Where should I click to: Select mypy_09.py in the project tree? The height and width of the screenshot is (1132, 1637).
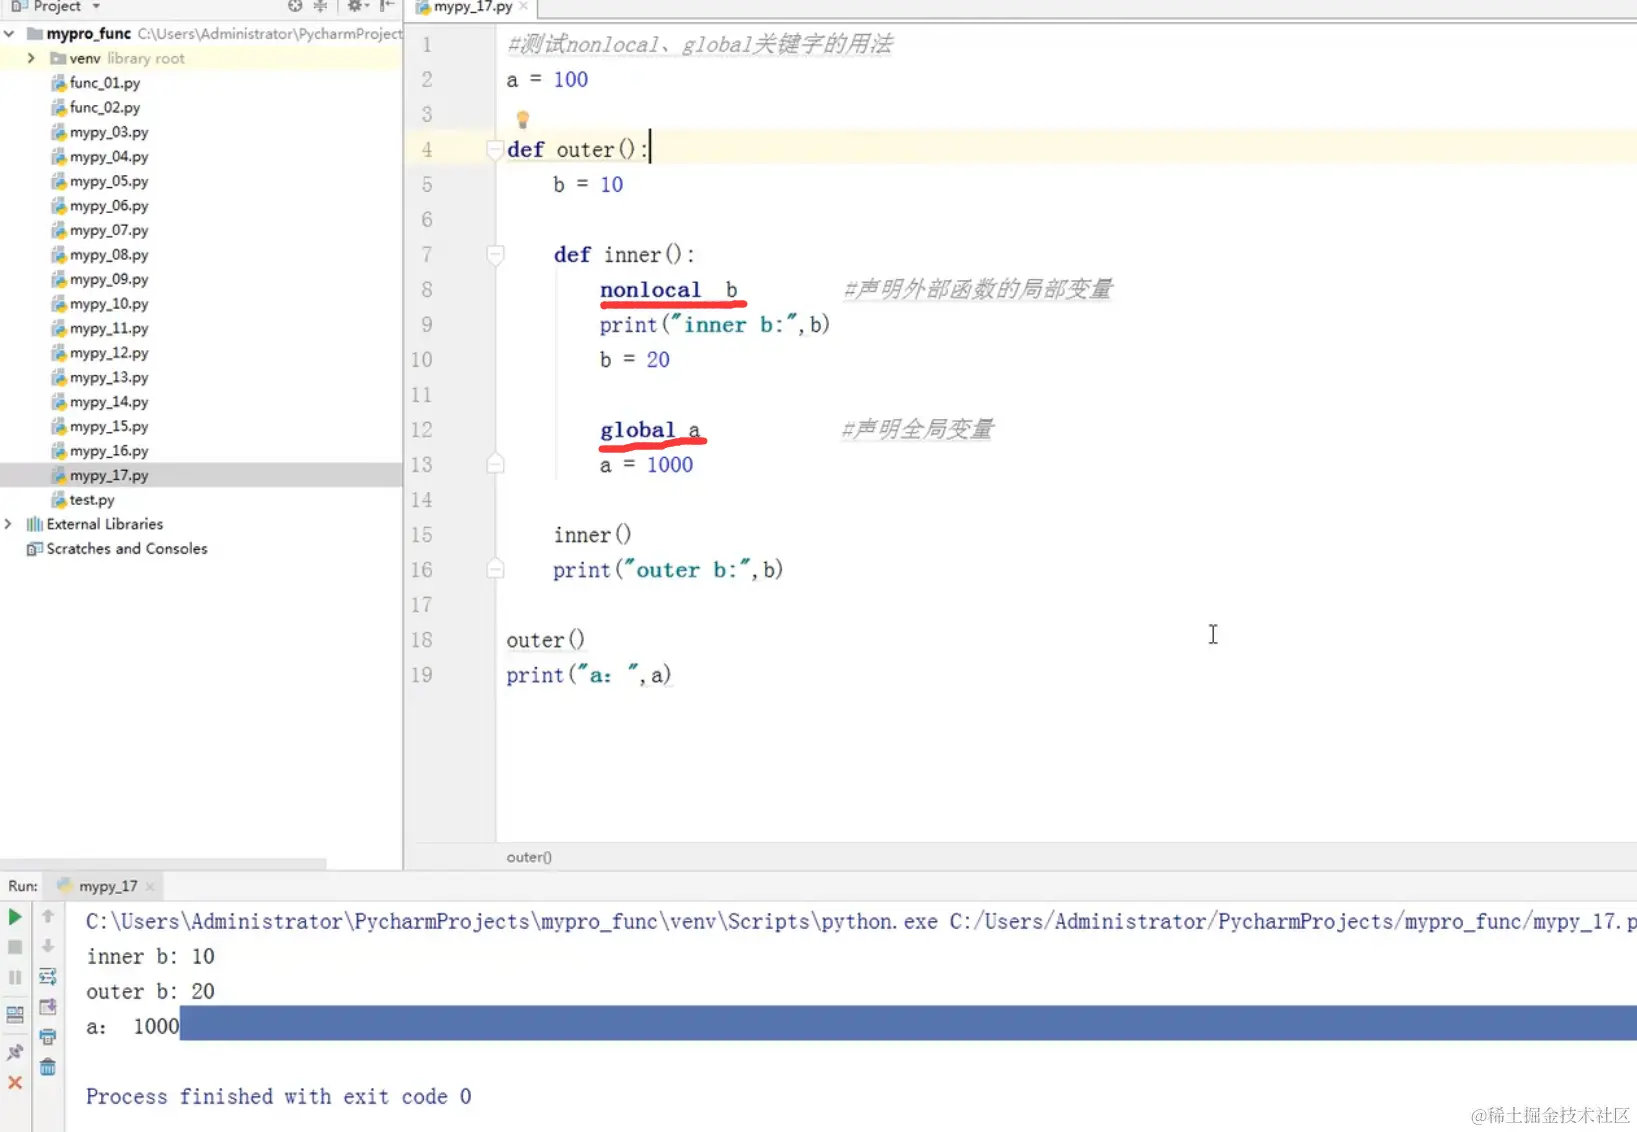click(109, 279)
